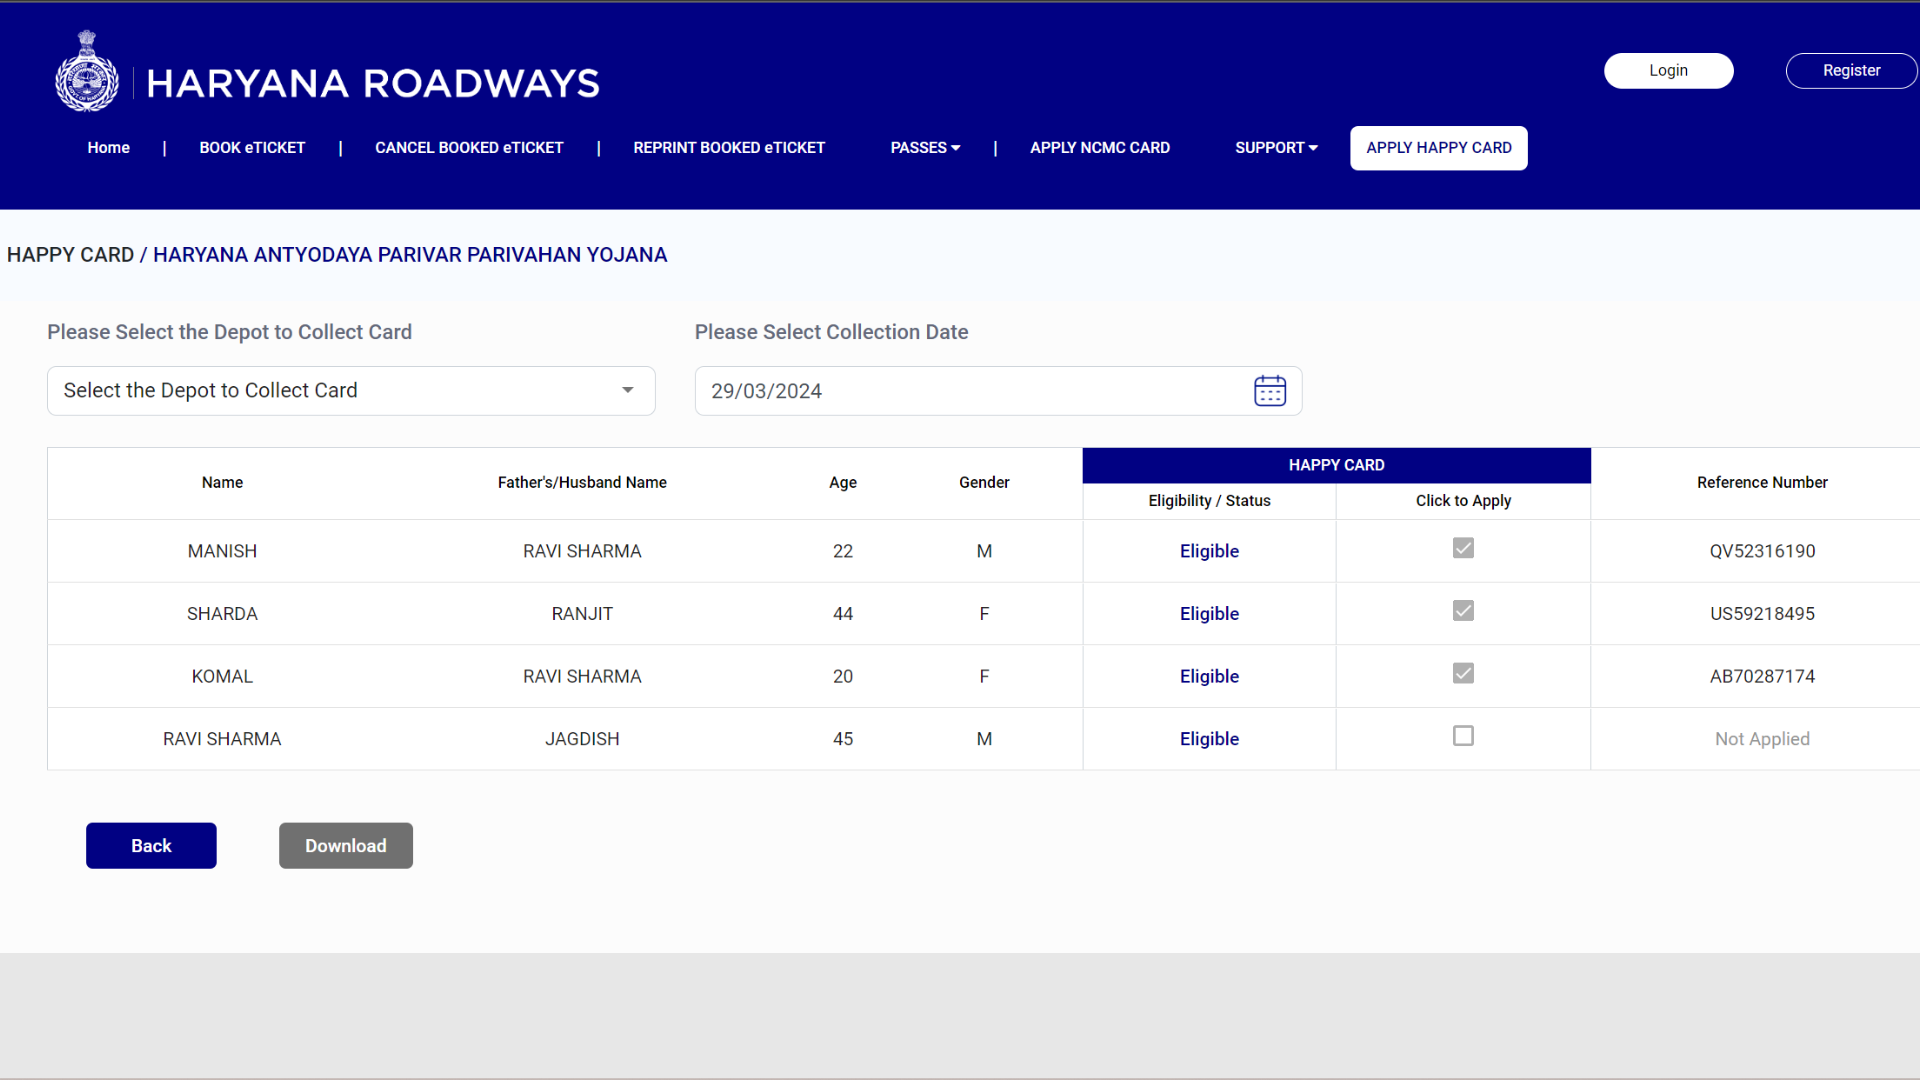This screenshot has height=1080, width=1920.
Task: Go to Home menu item
Action: (108, 148)
